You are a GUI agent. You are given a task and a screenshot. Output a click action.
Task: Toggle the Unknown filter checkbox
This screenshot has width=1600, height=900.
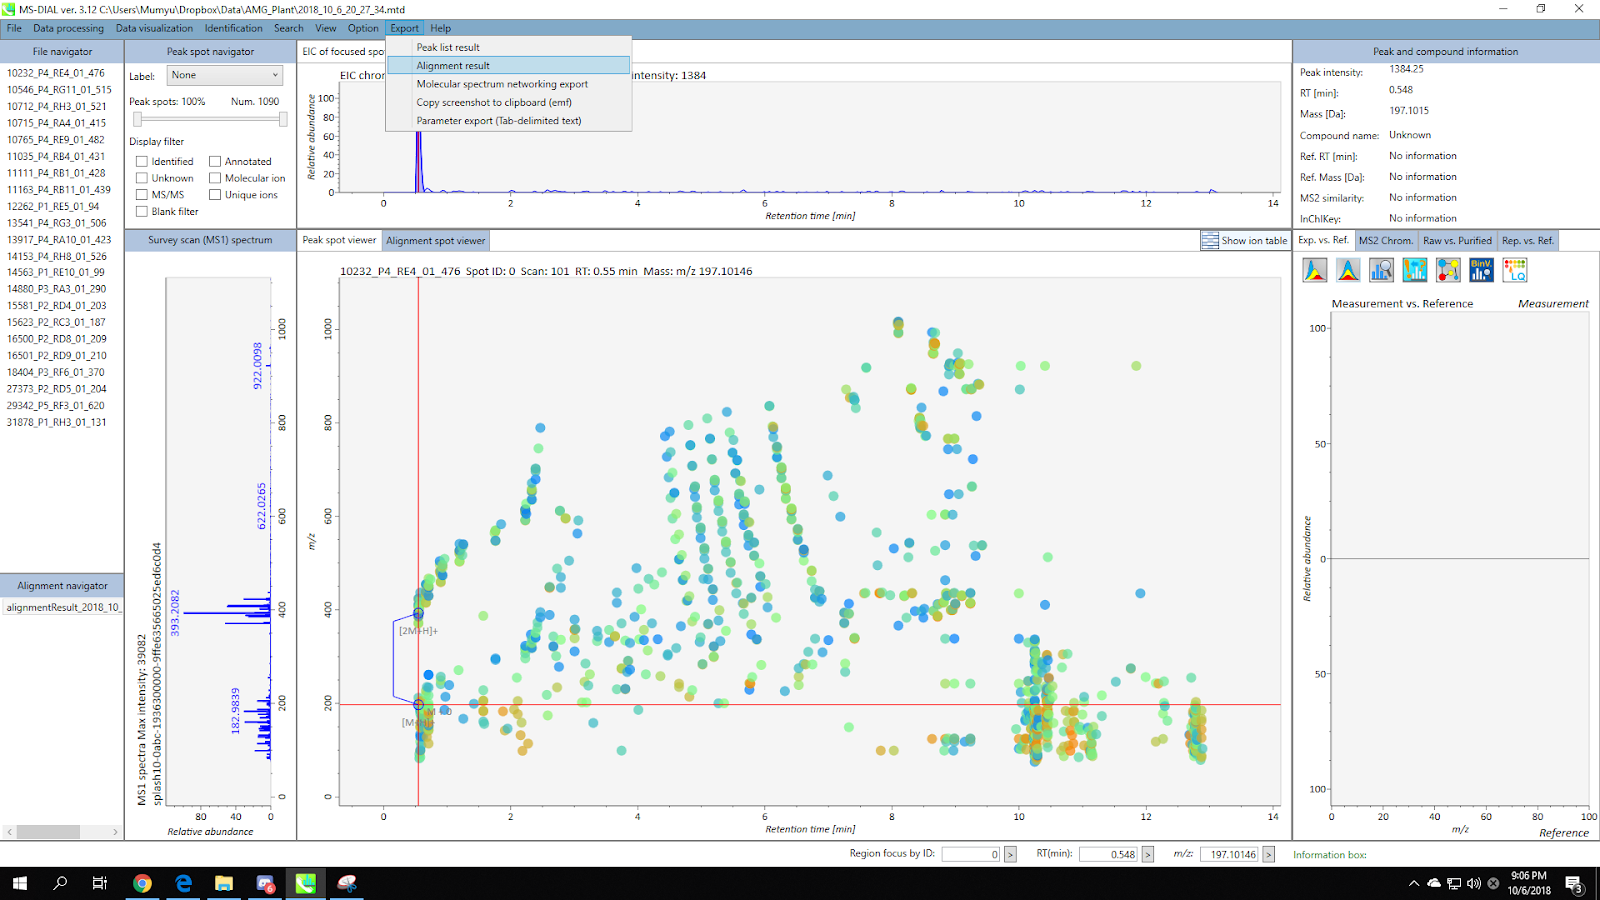tap(142, 178)
